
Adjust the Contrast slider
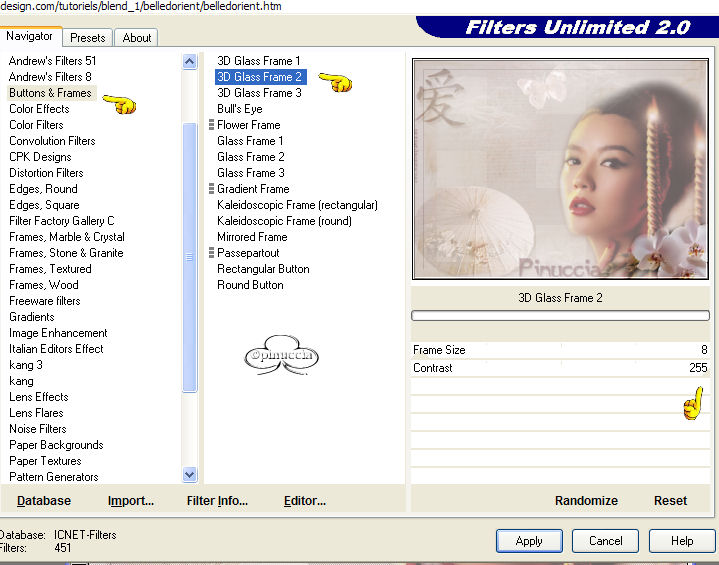coord(560,368)
